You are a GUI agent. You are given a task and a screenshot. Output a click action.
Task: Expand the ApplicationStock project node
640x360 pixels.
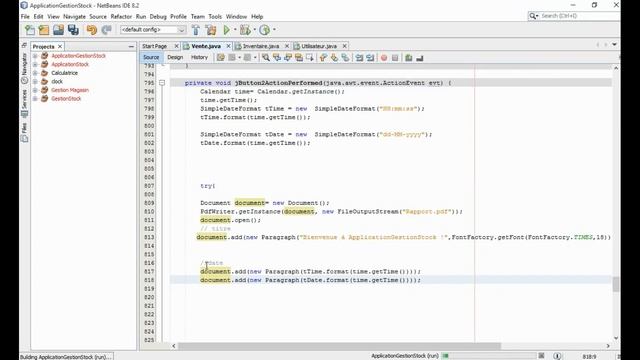pos(35,64)
